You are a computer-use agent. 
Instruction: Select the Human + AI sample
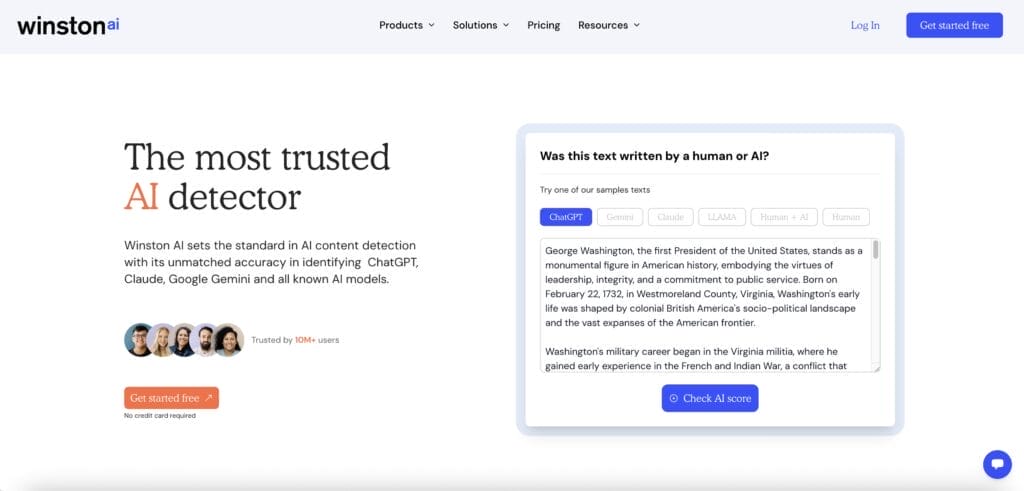coord(783,217)
